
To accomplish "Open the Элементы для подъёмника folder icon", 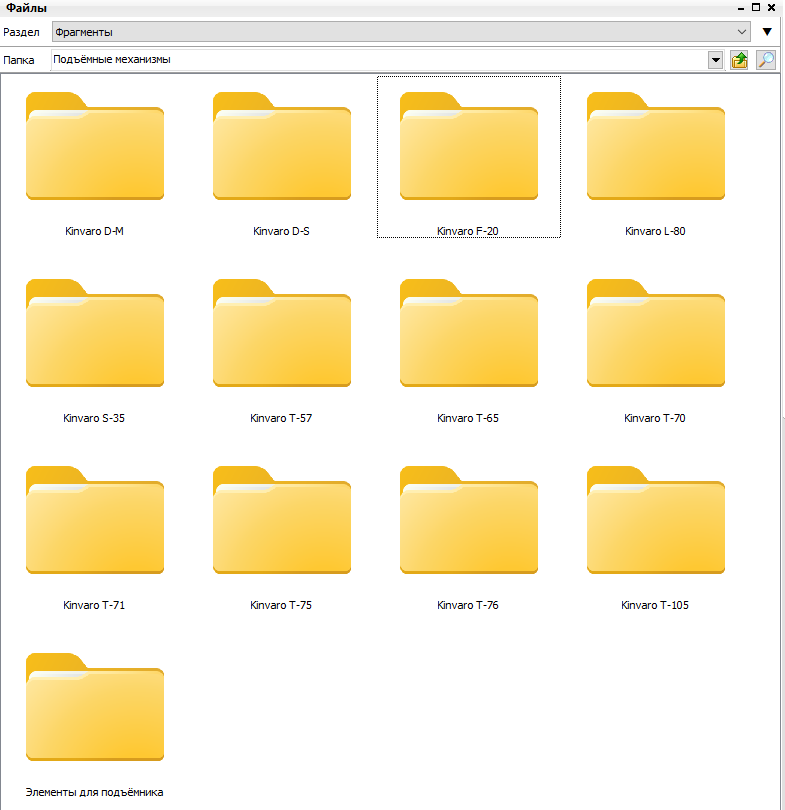I will [95, 707].
